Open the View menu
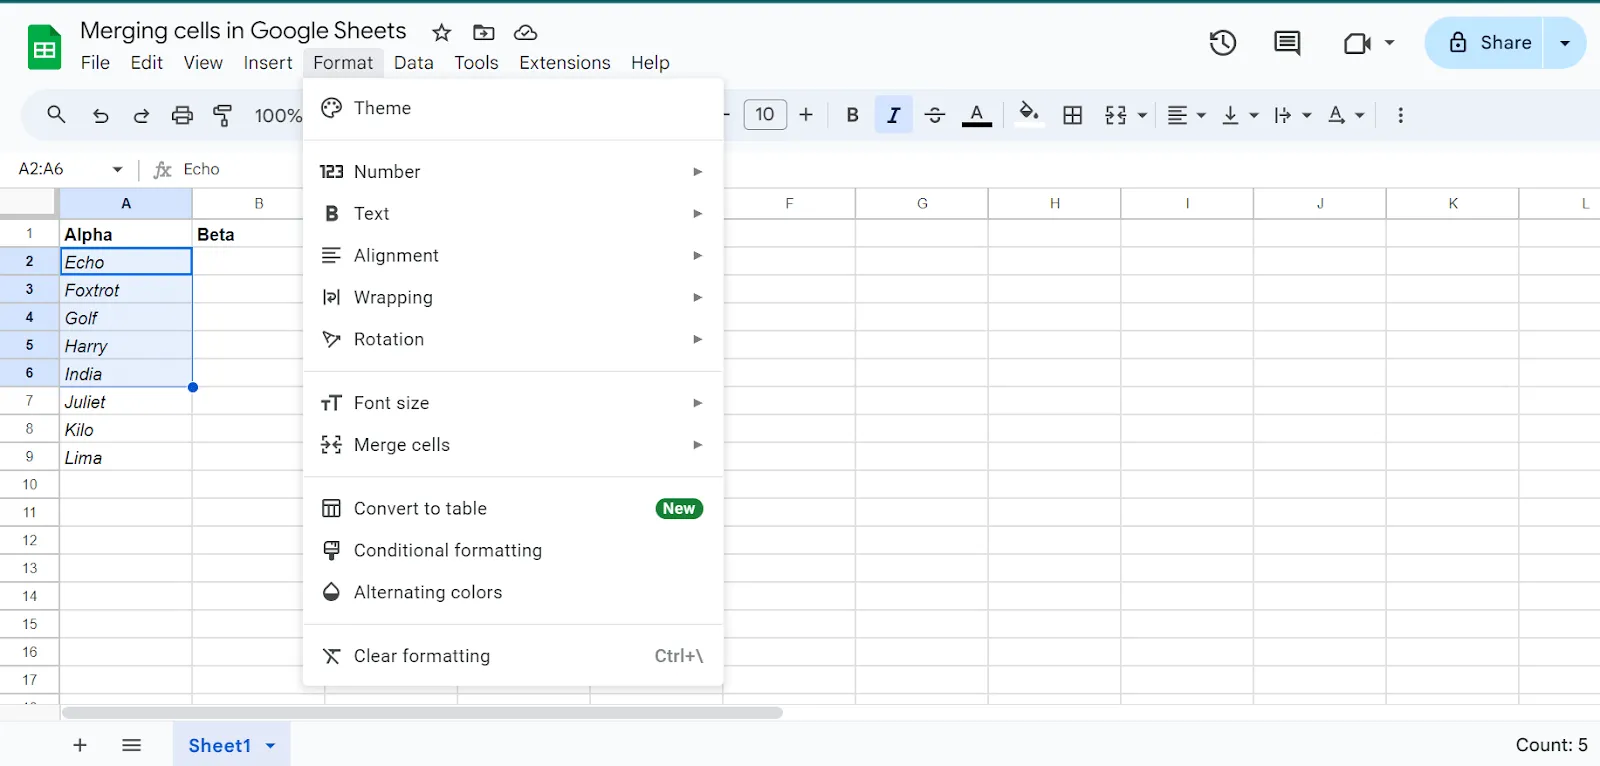This screenshot has height=766, width=1600. (203, 62)
